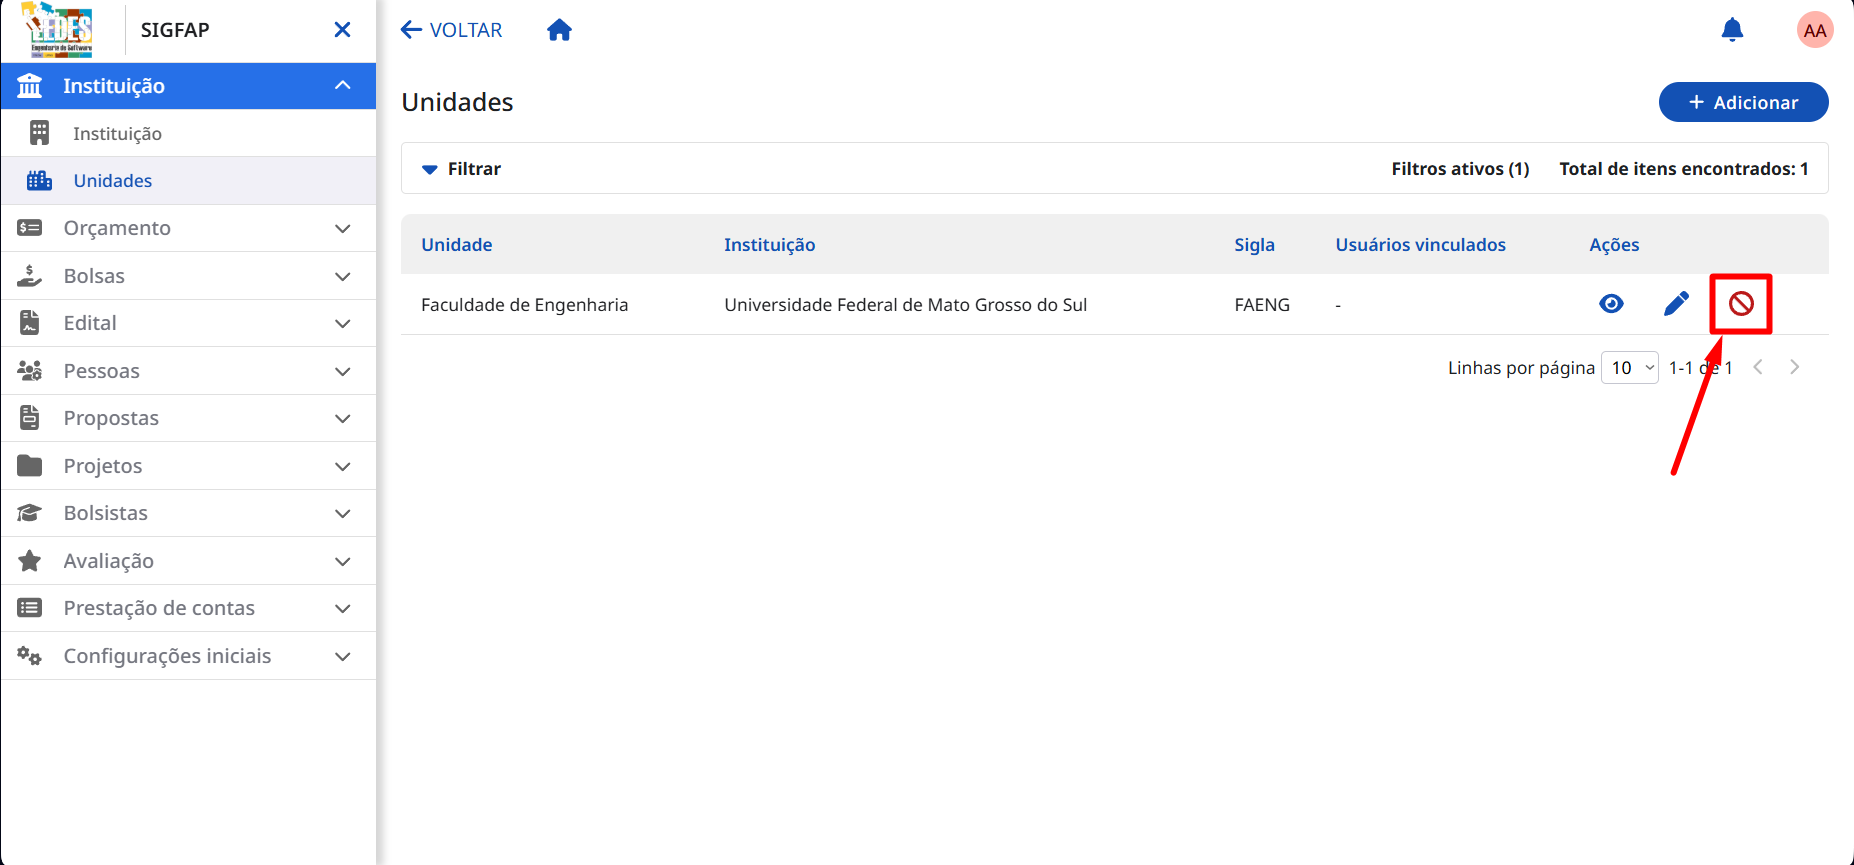This screenshot has width=1854, height=865.
Task: Click the Faculdade de Engenharia cell
Action: [x=524, y=305]
